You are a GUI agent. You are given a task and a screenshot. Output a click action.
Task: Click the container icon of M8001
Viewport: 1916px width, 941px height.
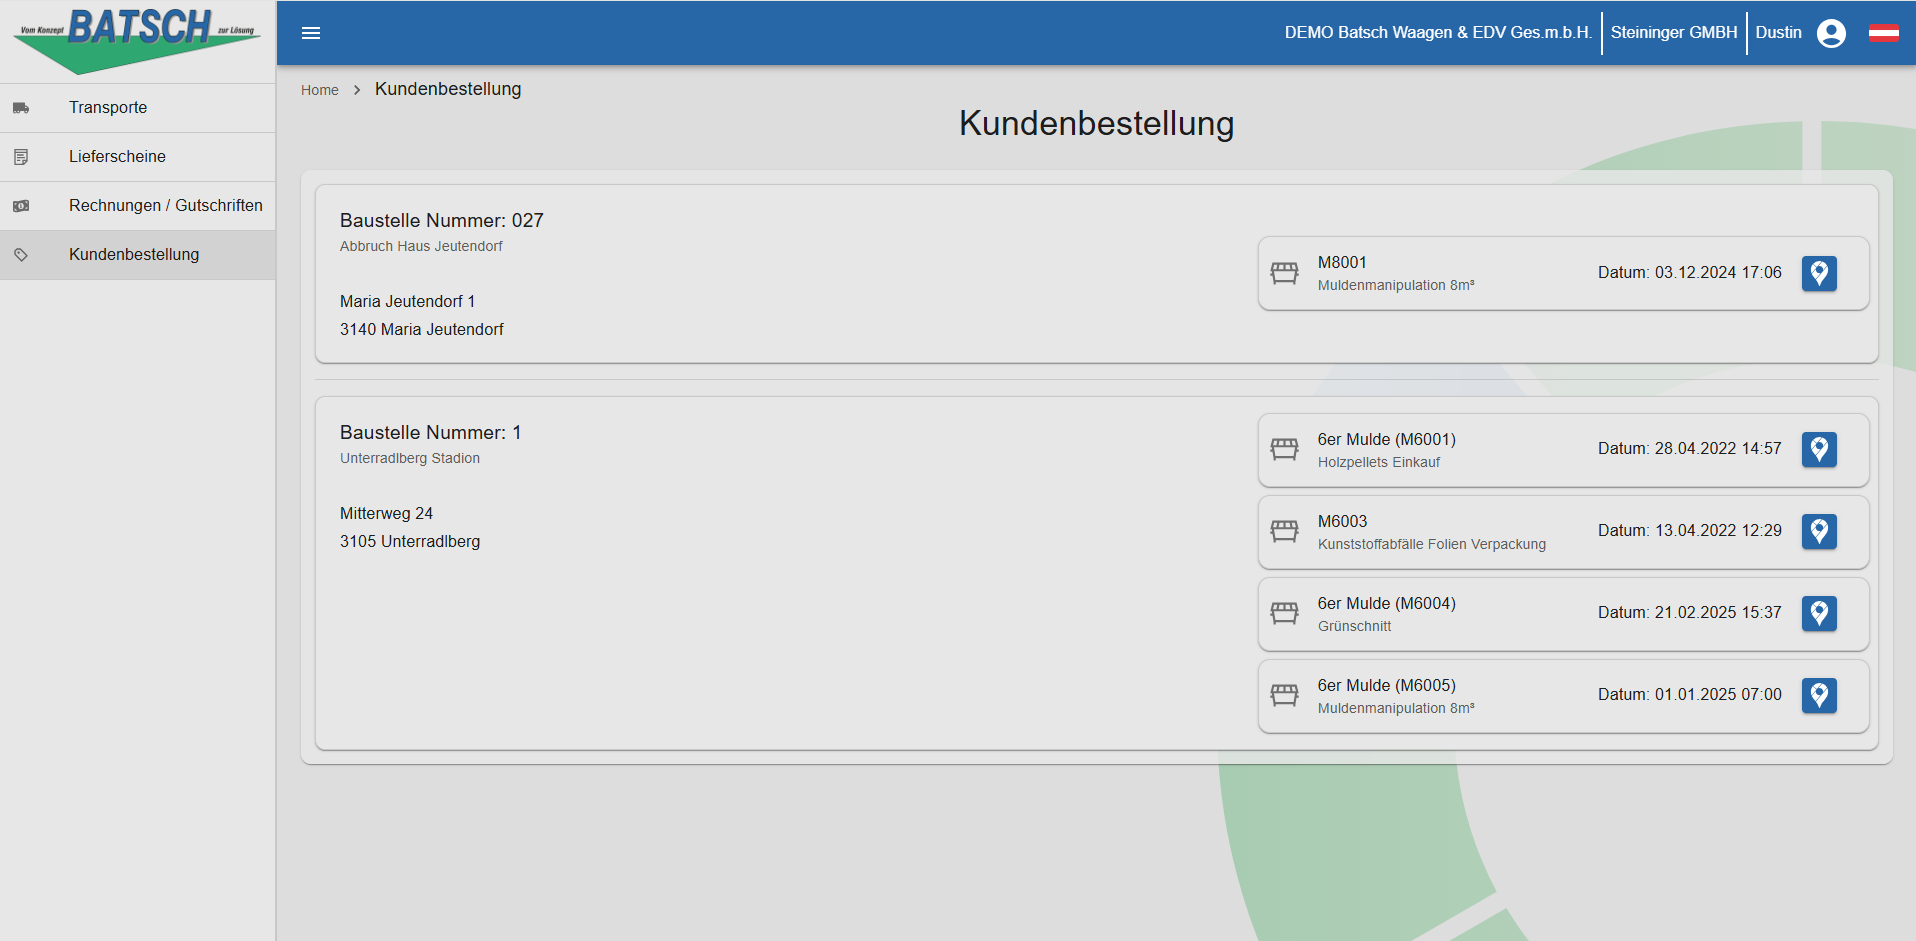tap(1284, 273)
